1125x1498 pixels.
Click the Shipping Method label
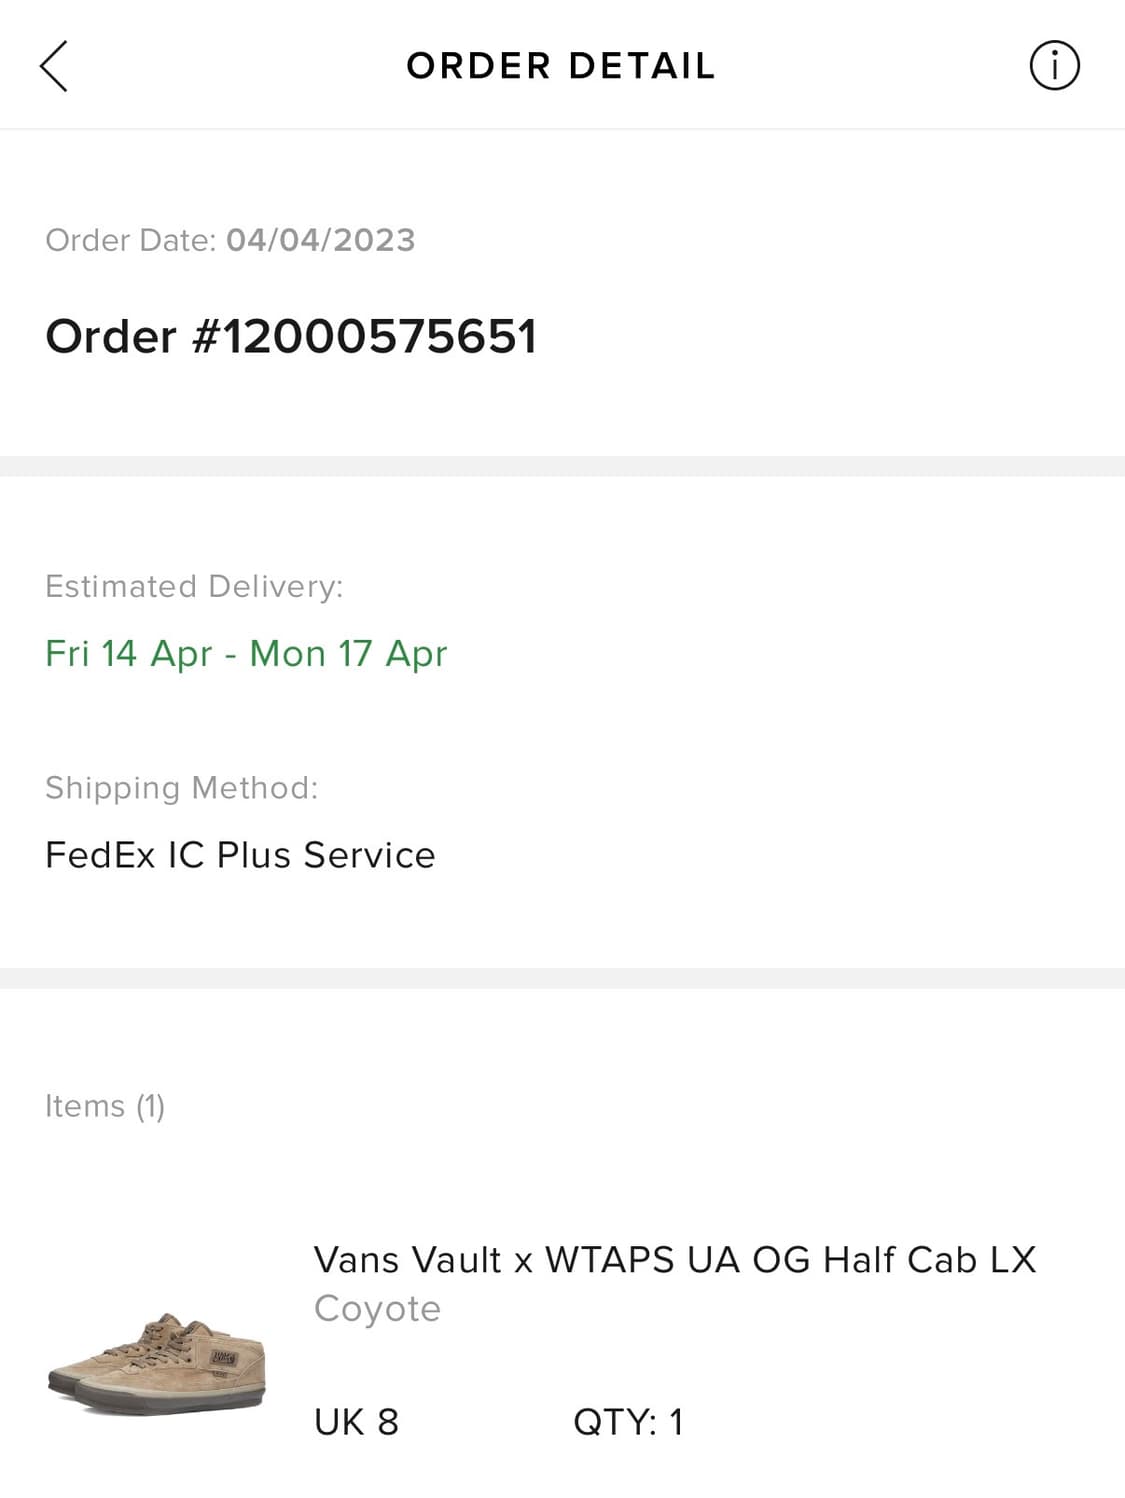tap(182, 788)
